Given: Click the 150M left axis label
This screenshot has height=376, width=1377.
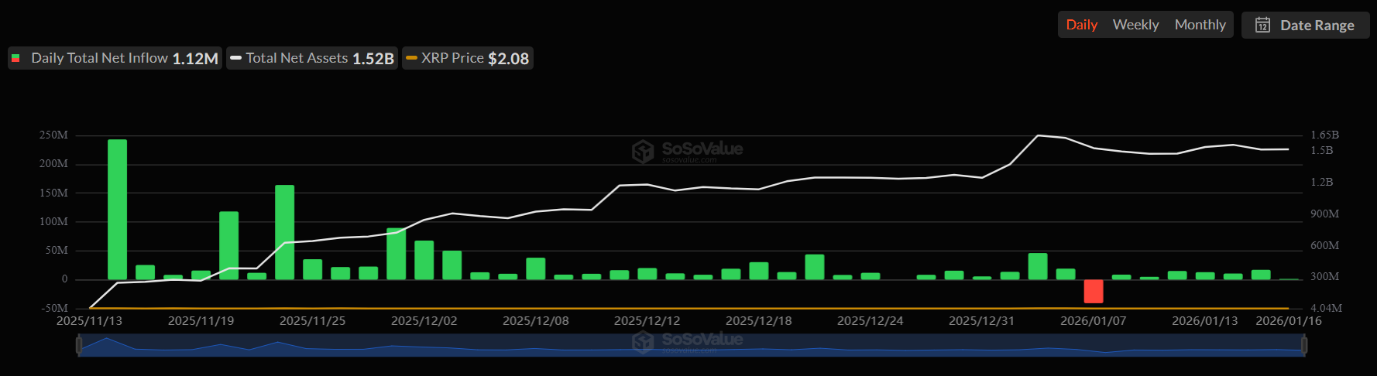Looking at the screenshot, I should 53,193.
